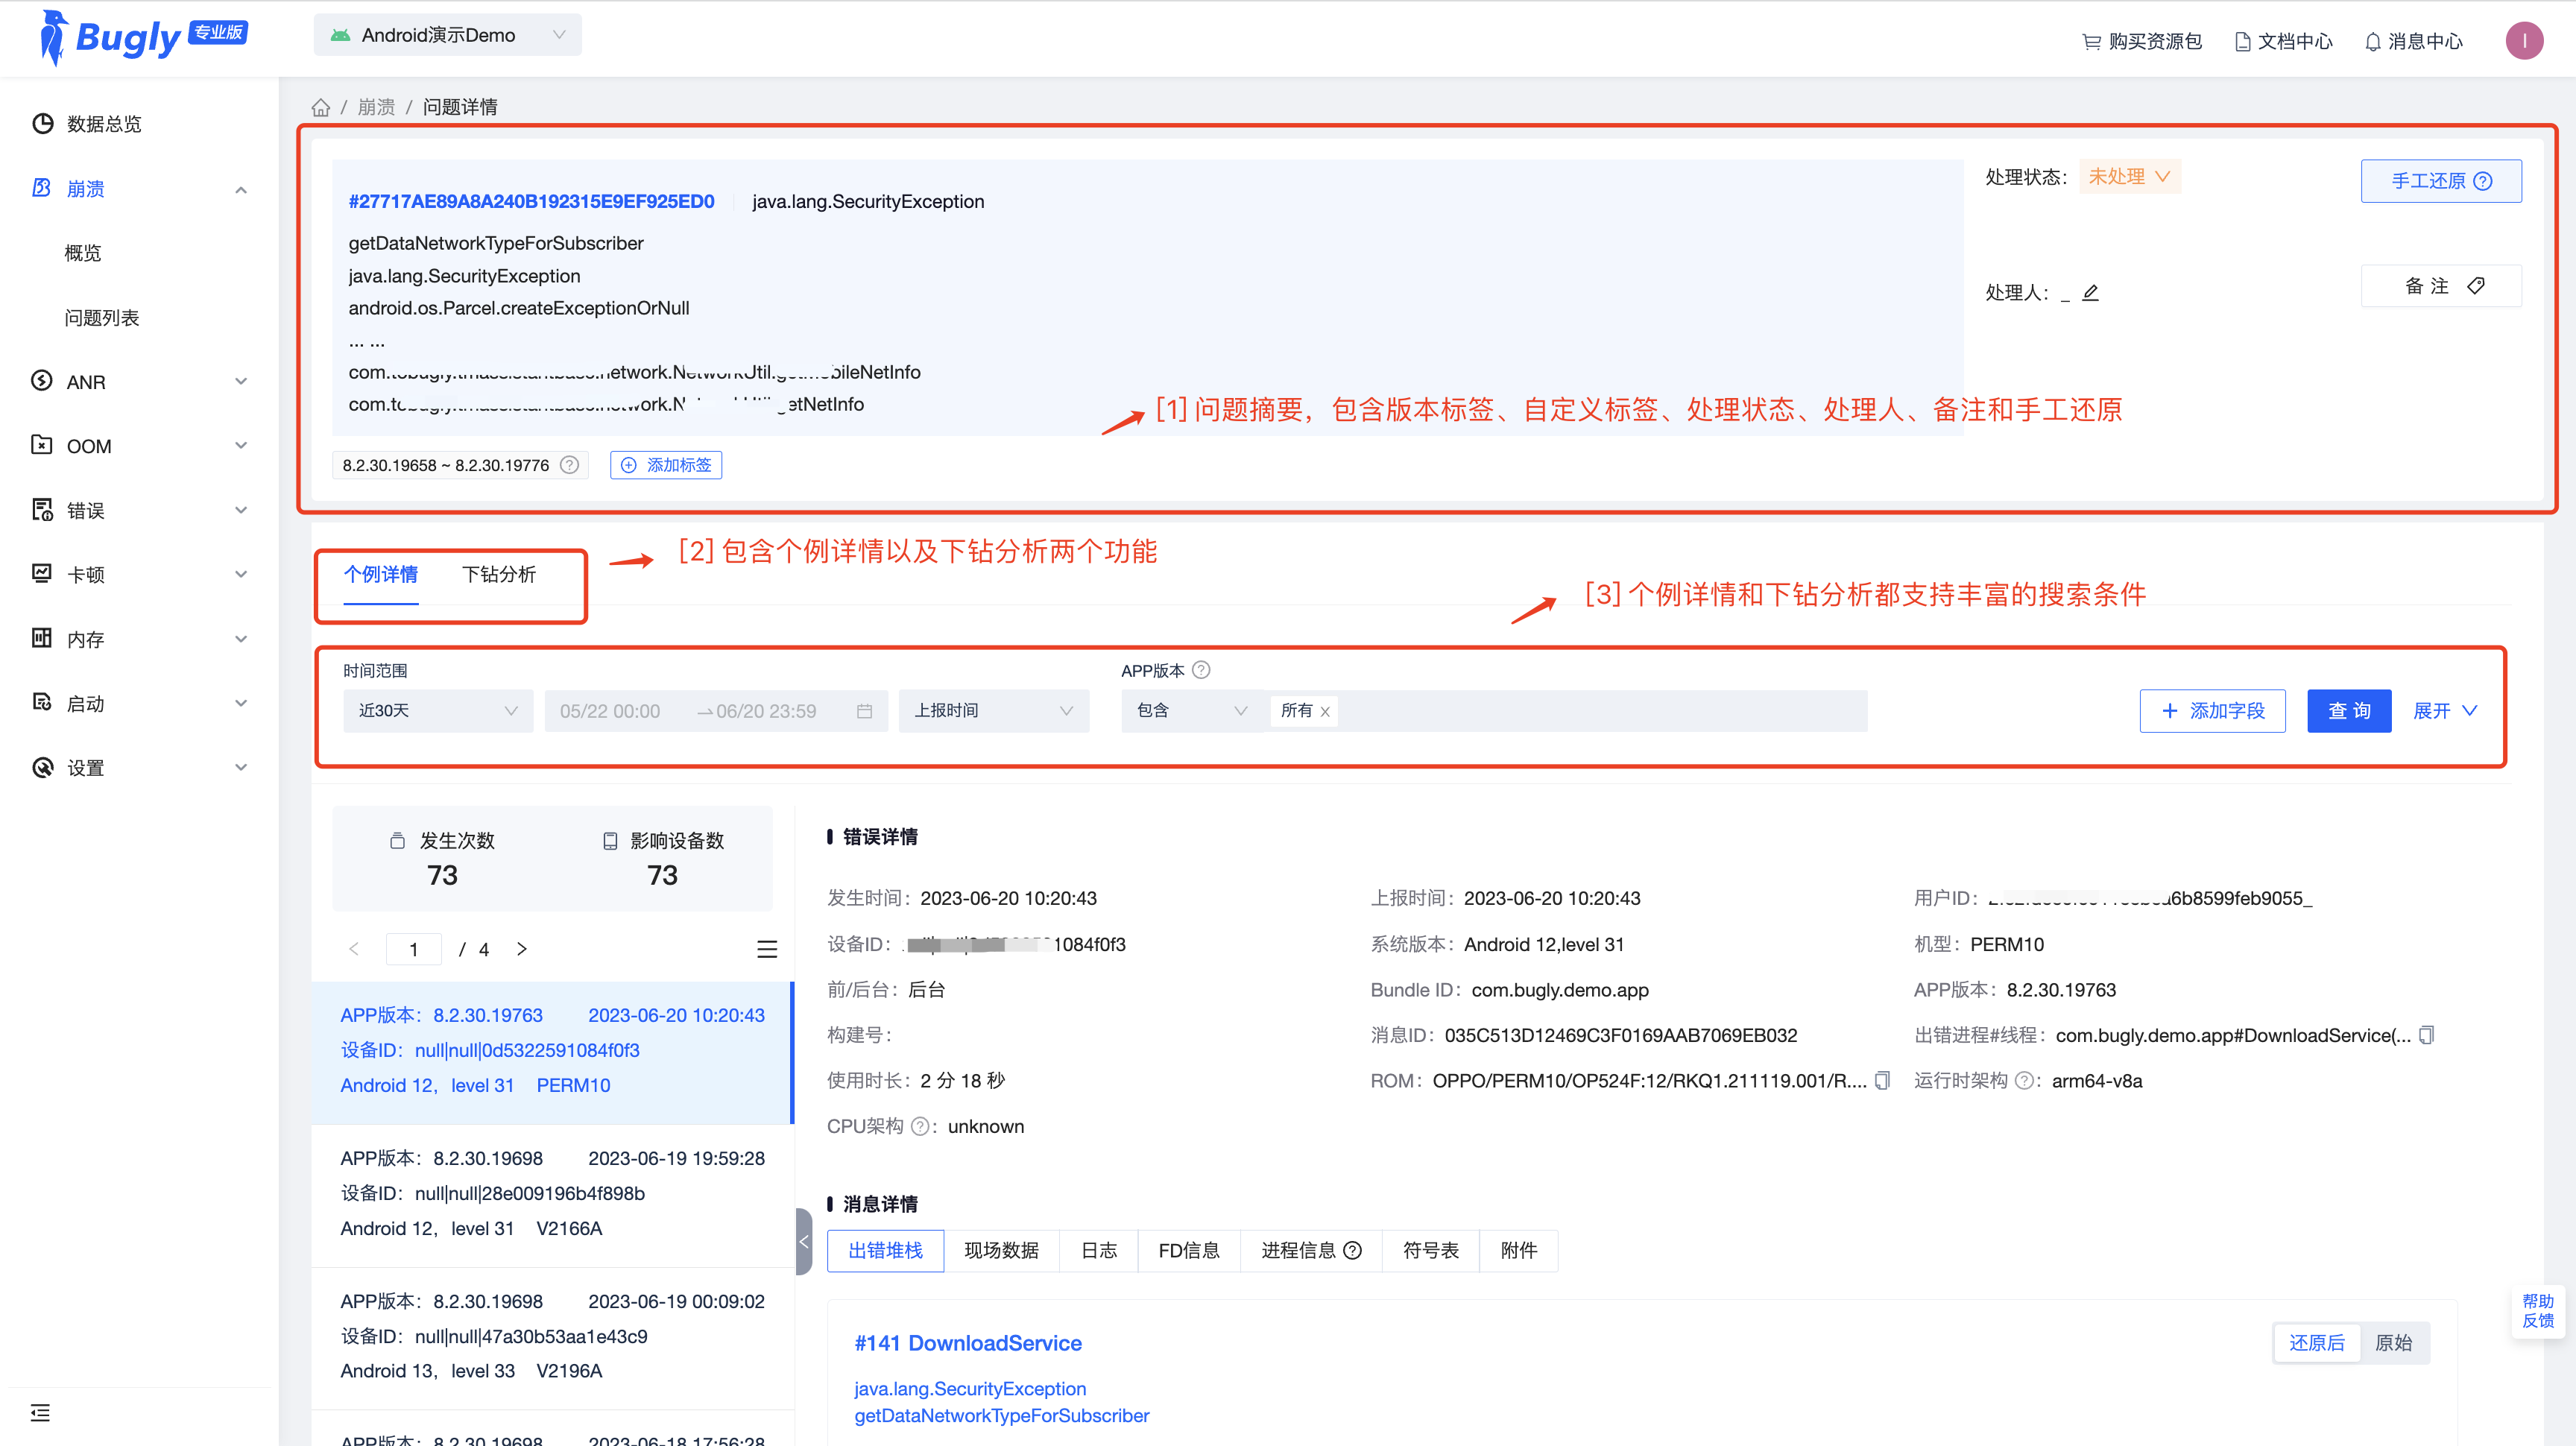This screenshot has width=2576, height=1446.
Task: Expand the 启动 sidebar section
Action: tap(241, 704)
